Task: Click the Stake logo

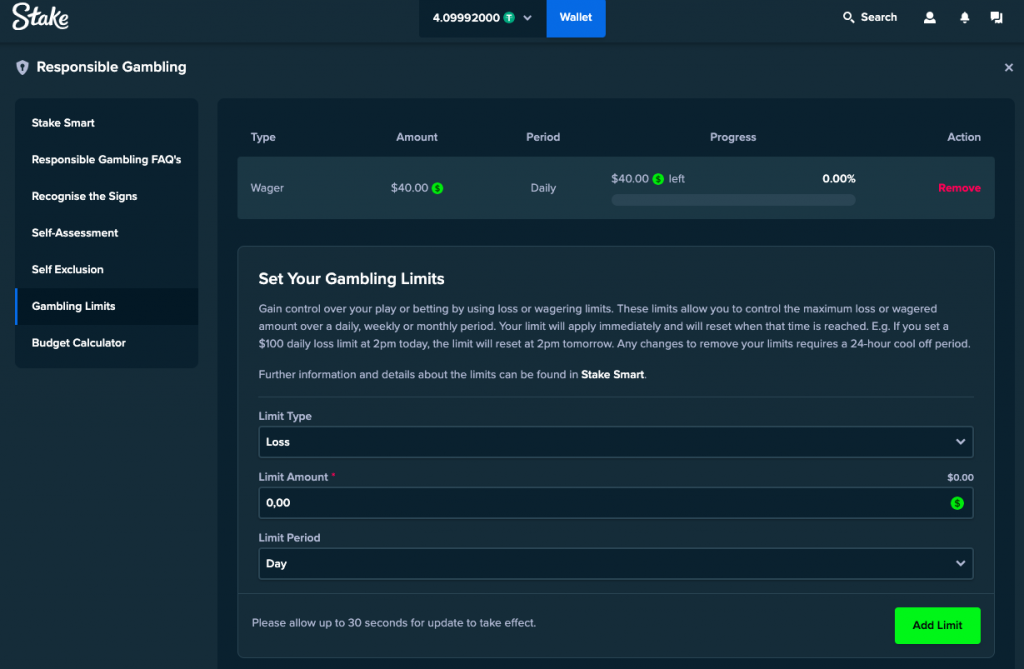Action: click(x=40, y=17)
